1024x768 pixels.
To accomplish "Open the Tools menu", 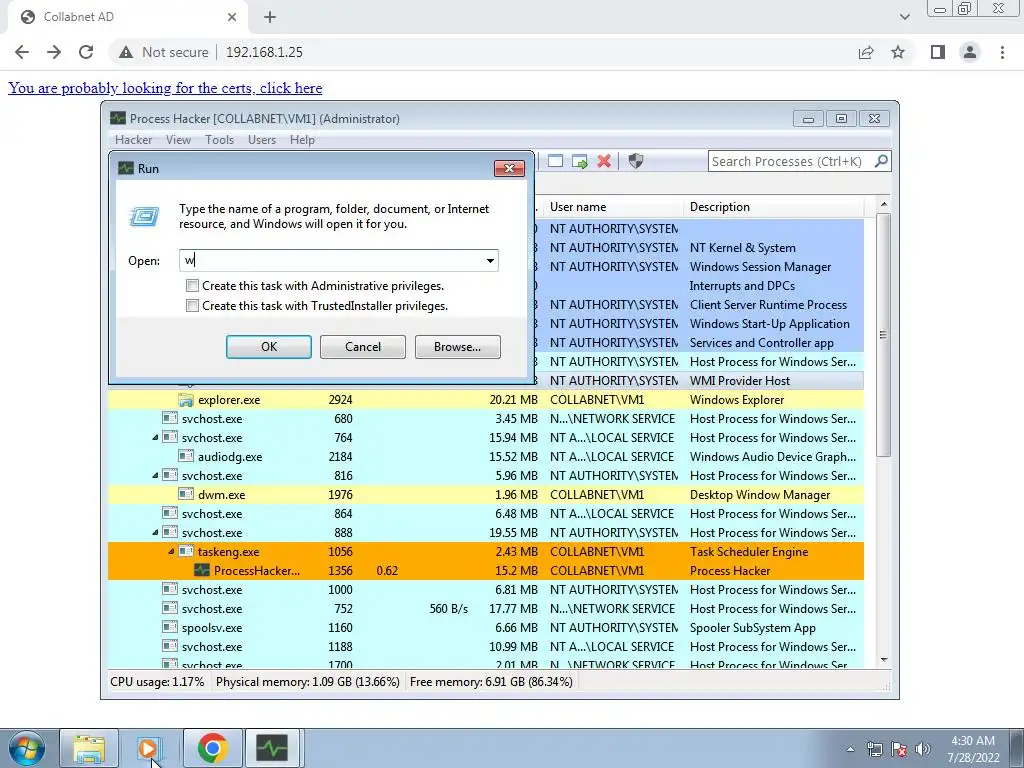I will (x=219, y=140).
